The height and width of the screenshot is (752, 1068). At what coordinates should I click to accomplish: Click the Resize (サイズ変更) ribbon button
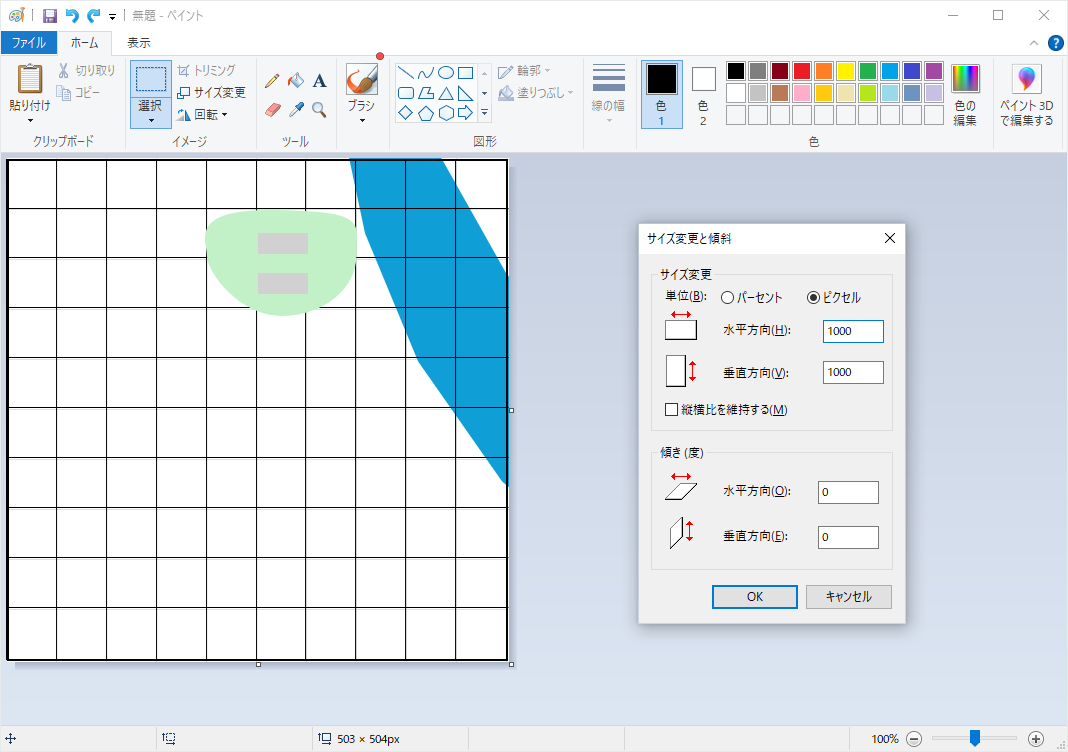point(211,93)
